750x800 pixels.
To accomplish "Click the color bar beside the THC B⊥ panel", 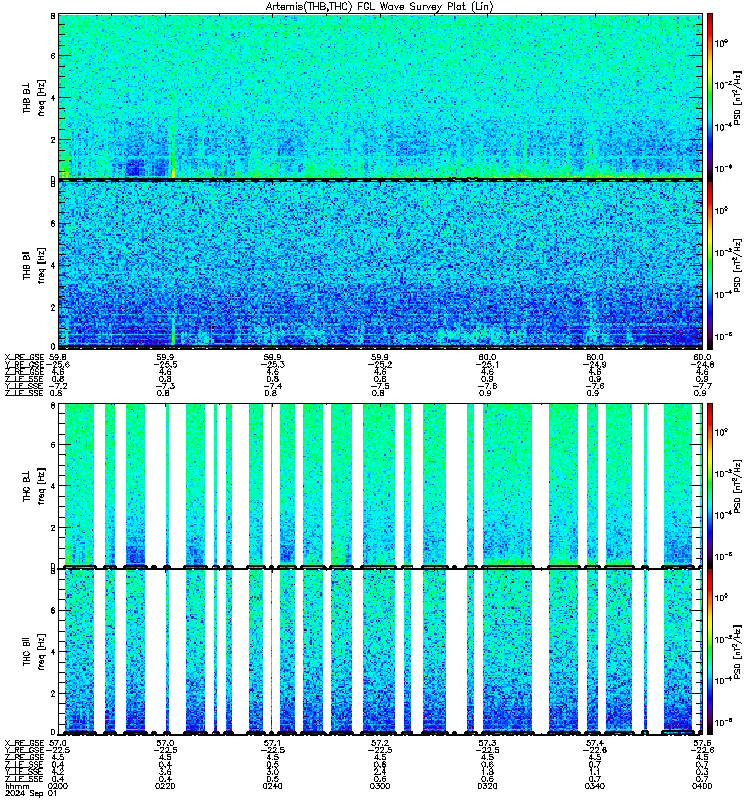I will [710, 485].
